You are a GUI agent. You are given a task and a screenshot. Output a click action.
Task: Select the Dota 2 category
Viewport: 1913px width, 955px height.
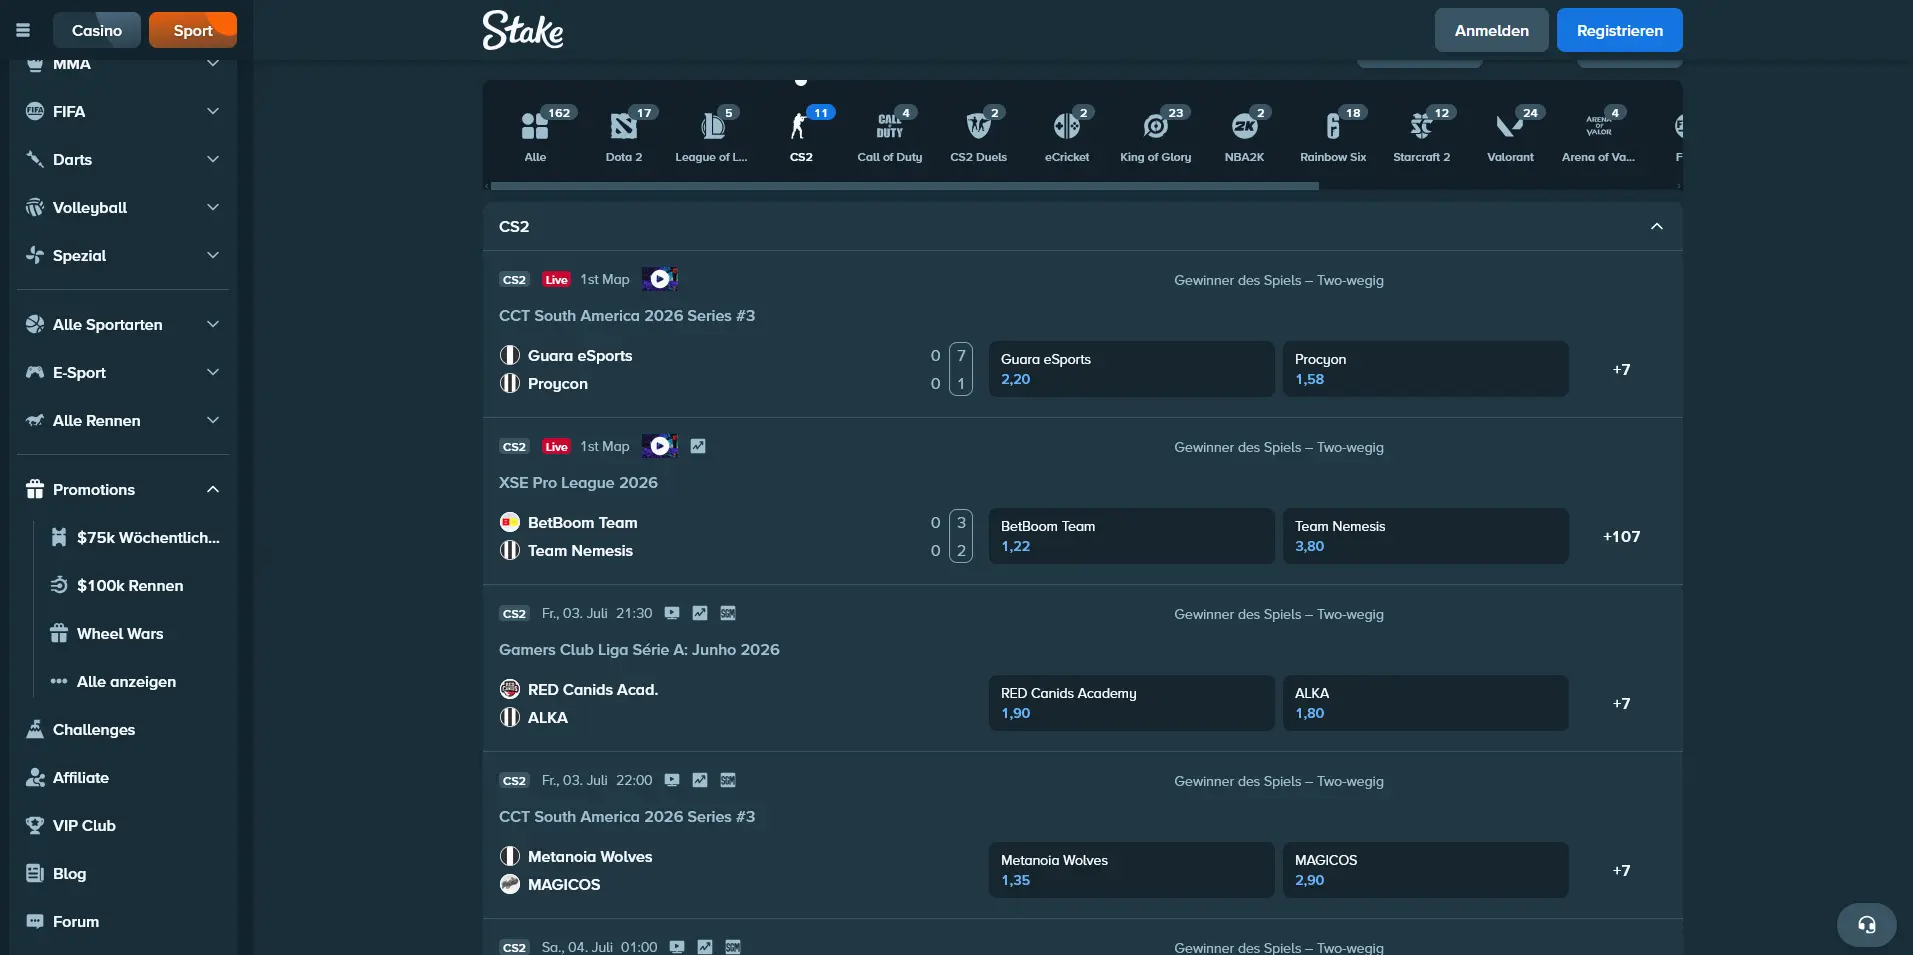[x=624, y=135]
